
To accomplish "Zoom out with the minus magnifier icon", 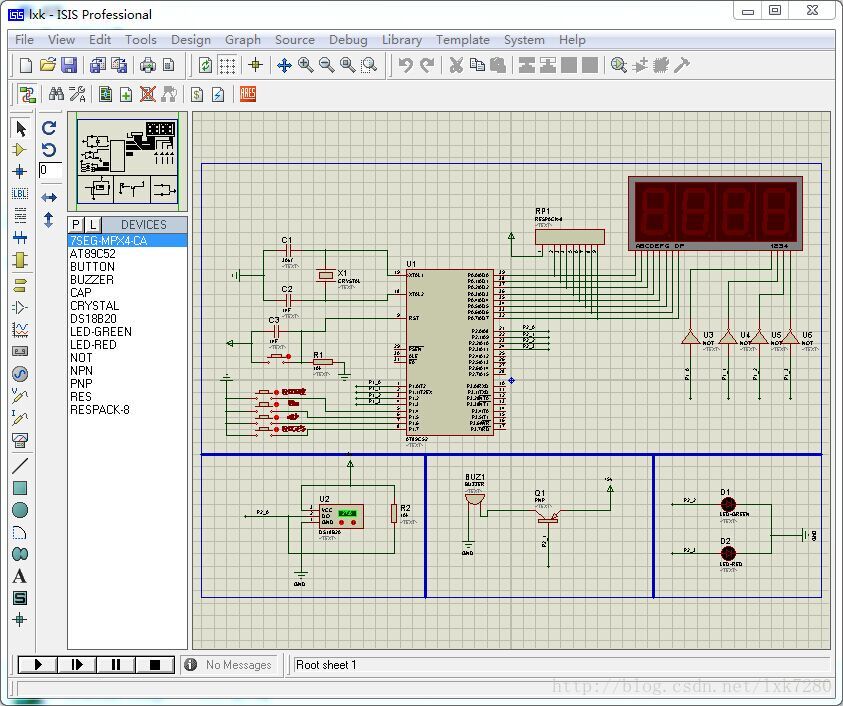I will (x=326, y=65).
